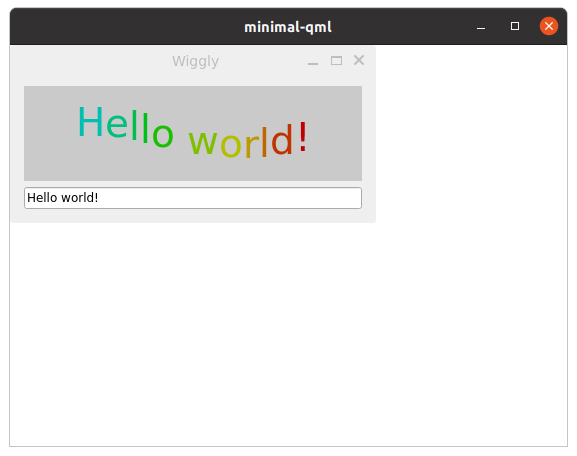577x456 pixels.
Task: Click the Wiggly title label
Action: pyautogui.click(x=195, y=61)
